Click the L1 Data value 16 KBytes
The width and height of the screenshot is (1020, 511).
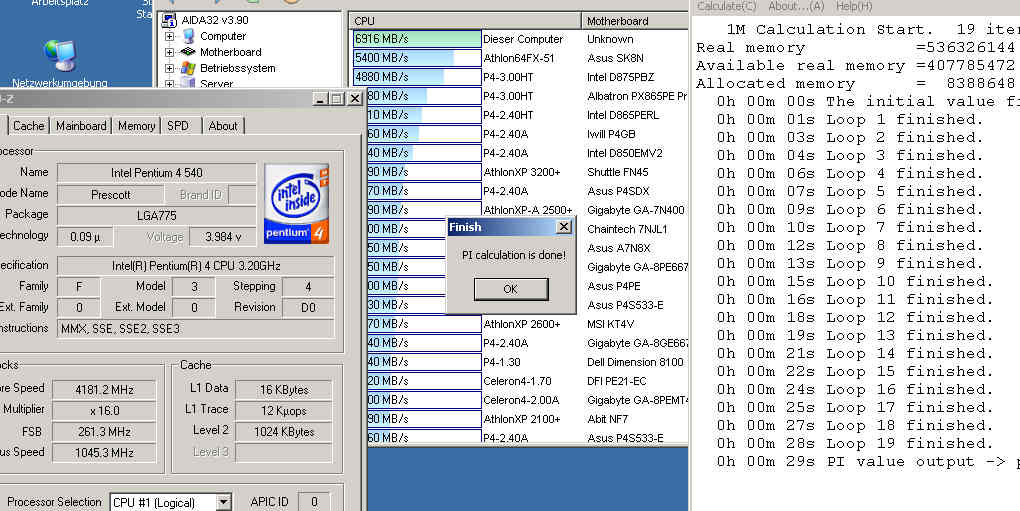284,389
